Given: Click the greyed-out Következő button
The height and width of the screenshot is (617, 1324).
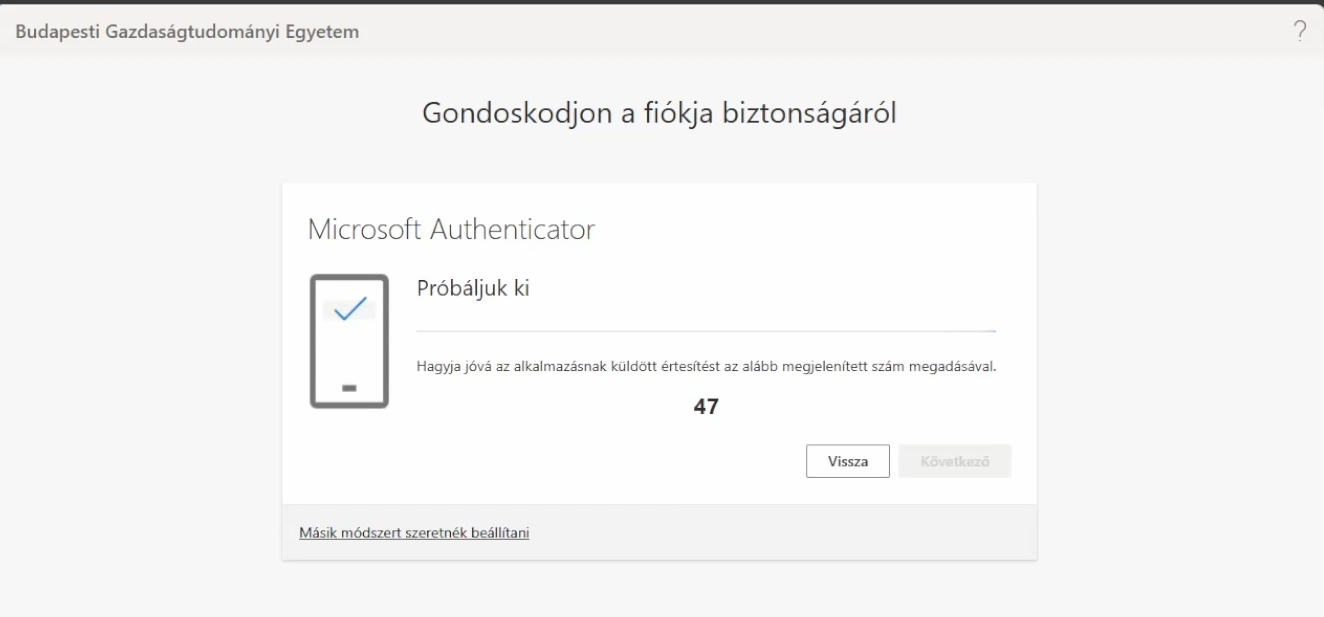Looking at the screenshot, I should click(955, 462).
